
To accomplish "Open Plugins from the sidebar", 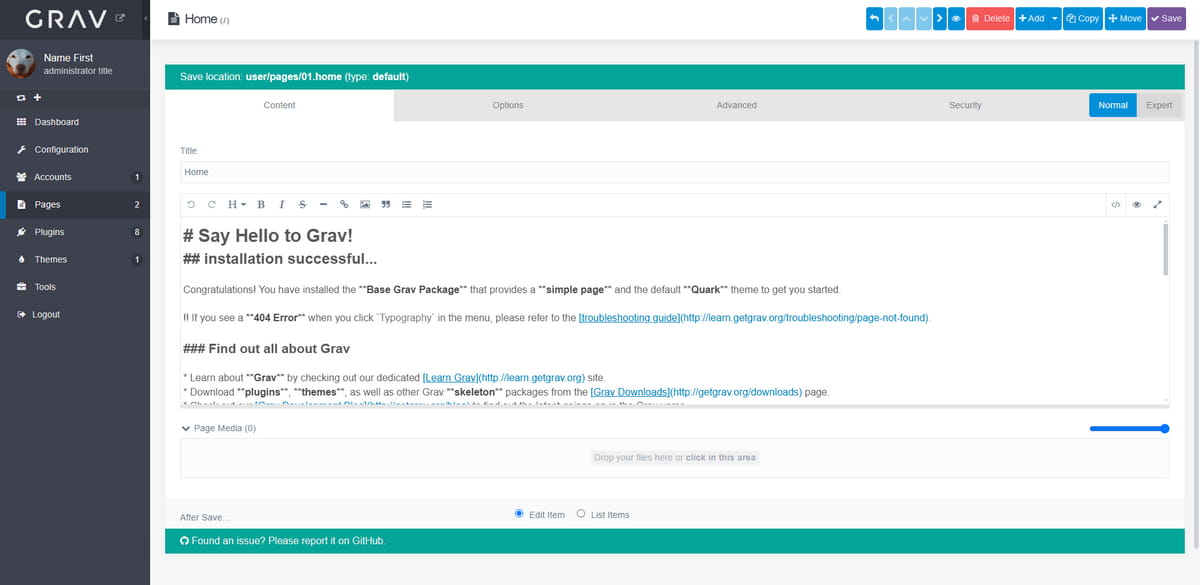I will point(75,232).
